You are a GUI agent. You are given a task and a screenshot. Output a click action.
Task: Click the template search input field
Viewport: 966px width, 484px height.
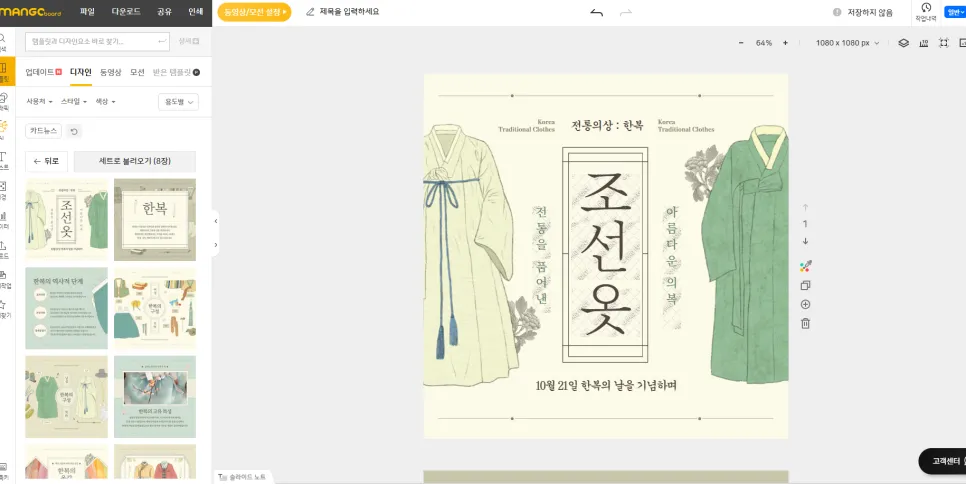click(x=97, y=41)
